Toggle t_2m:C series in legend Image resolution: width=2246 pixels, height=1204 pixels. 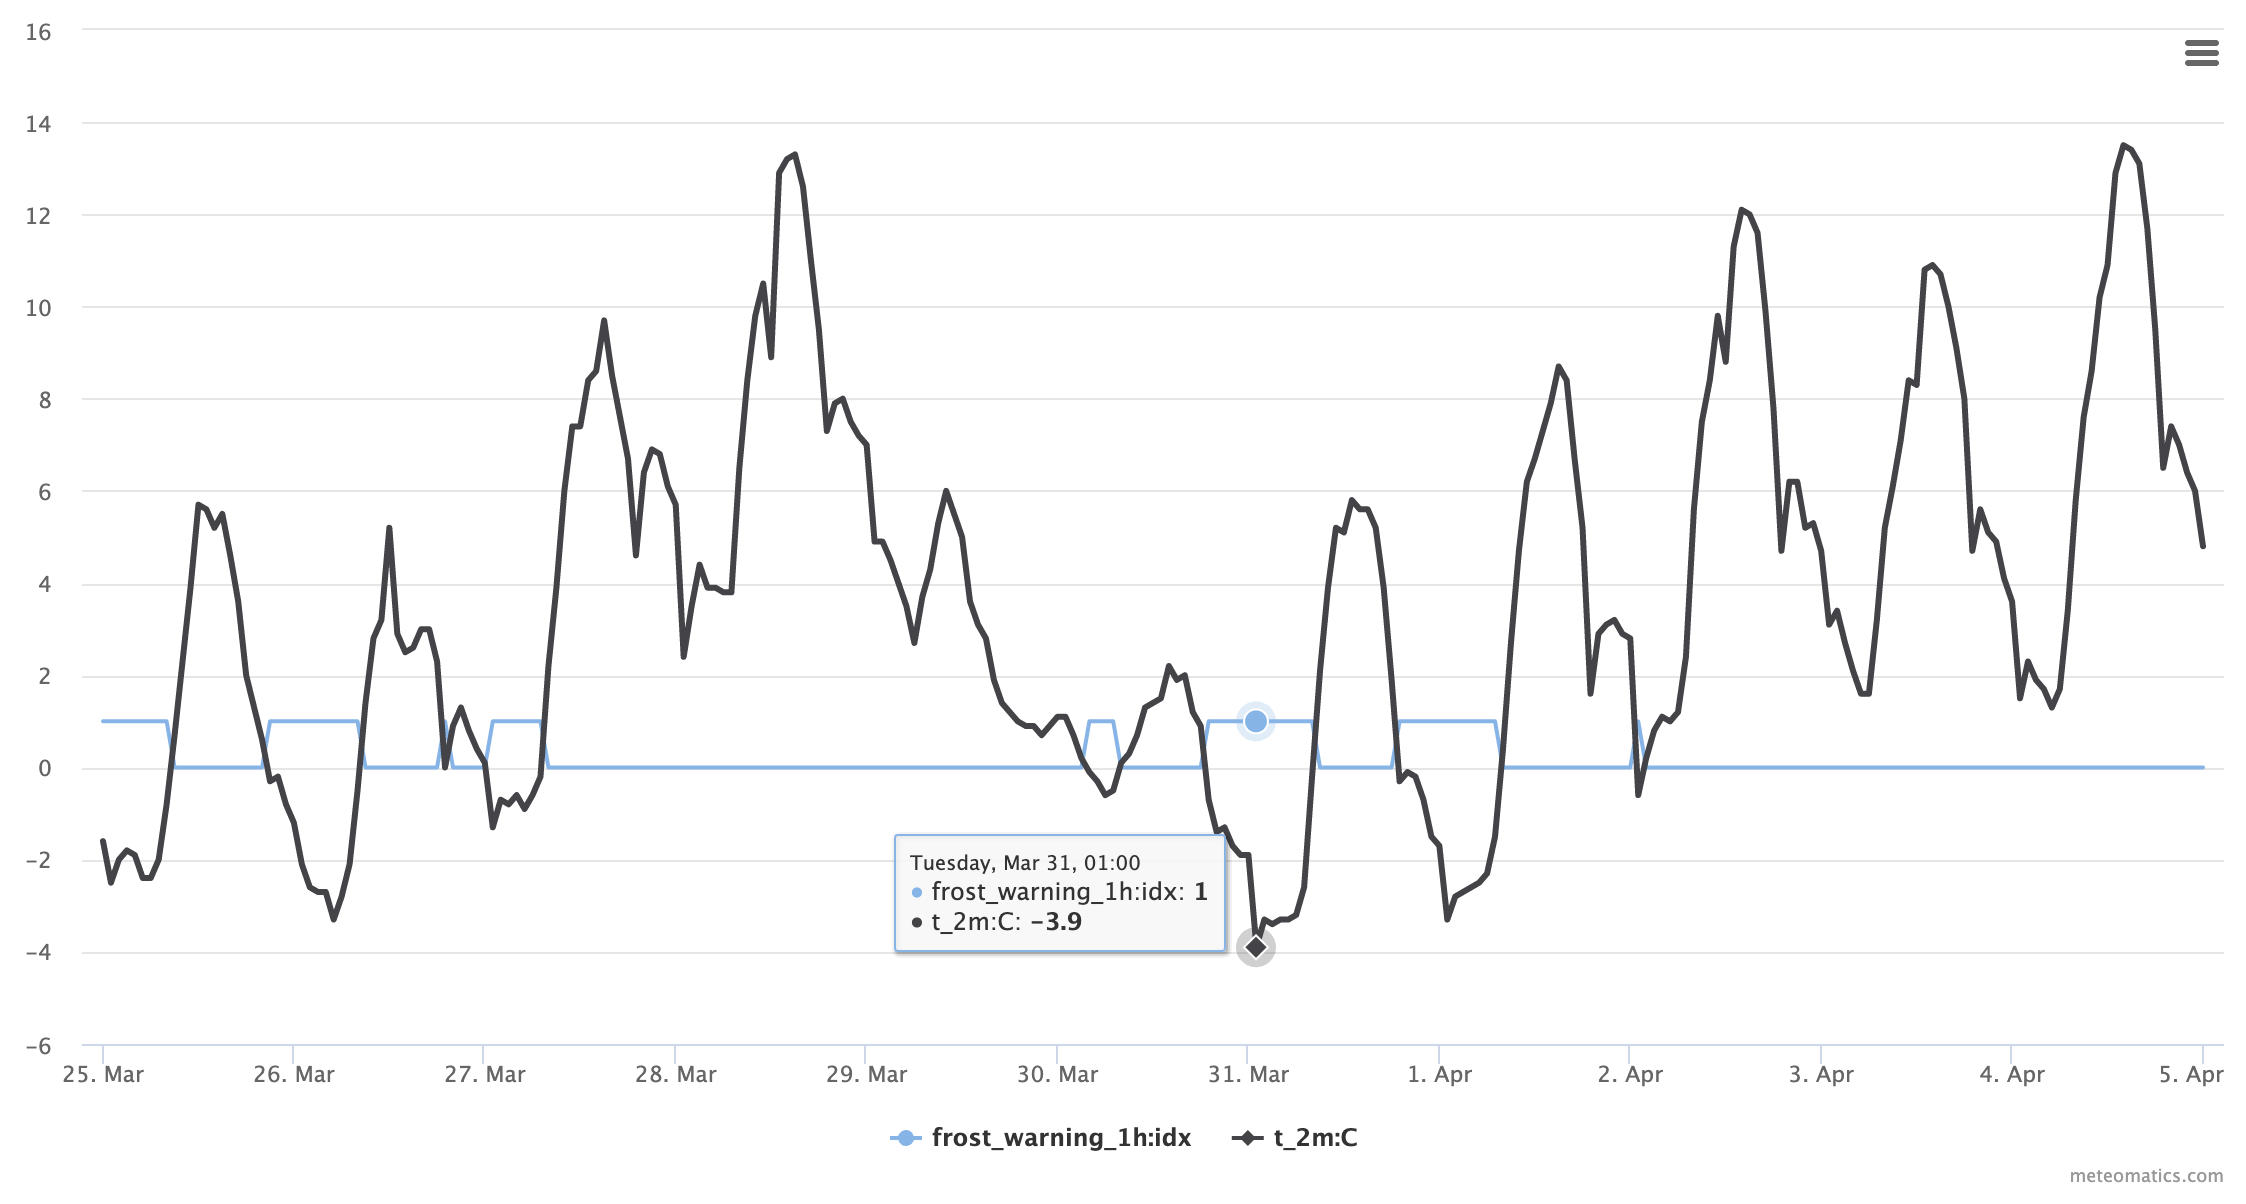pyautogui.click(x=1294, y=1138)
